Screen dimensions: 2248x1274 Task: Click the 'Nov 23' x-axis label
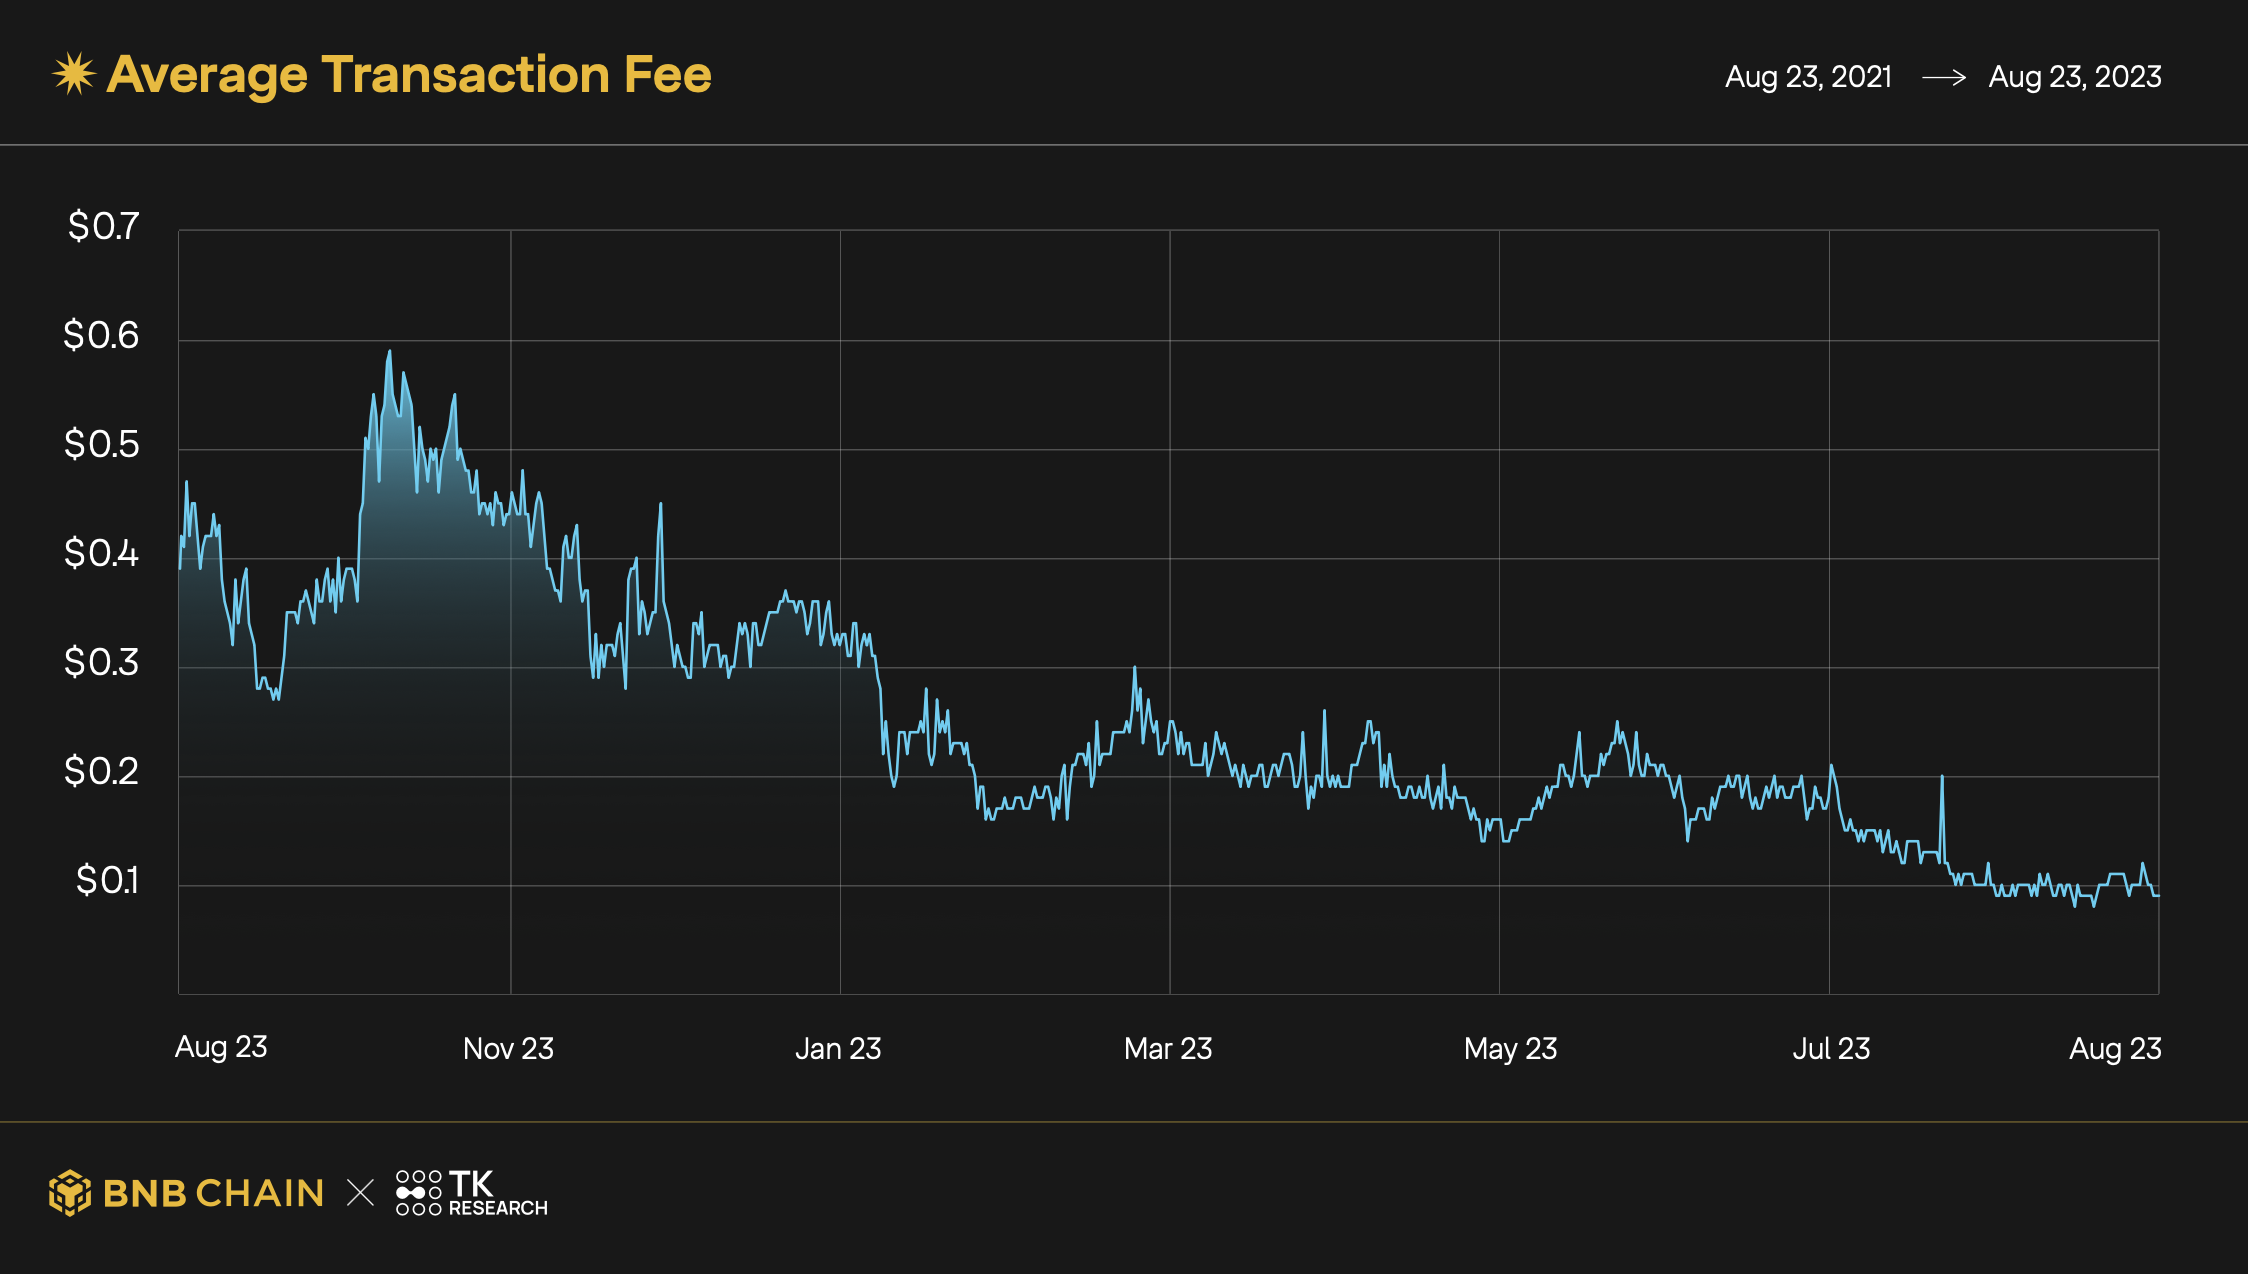(508, 1048)
